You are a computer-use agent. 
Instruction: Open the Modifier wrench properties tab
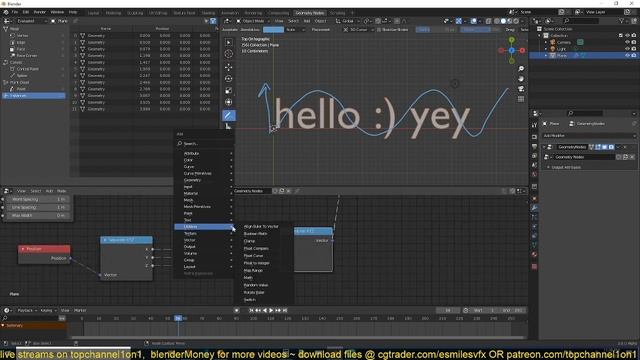534,208
